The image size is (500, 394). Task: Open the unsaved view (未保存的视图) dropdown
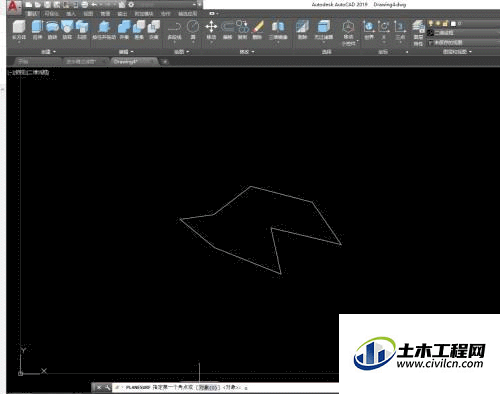[x=463, y=42]
